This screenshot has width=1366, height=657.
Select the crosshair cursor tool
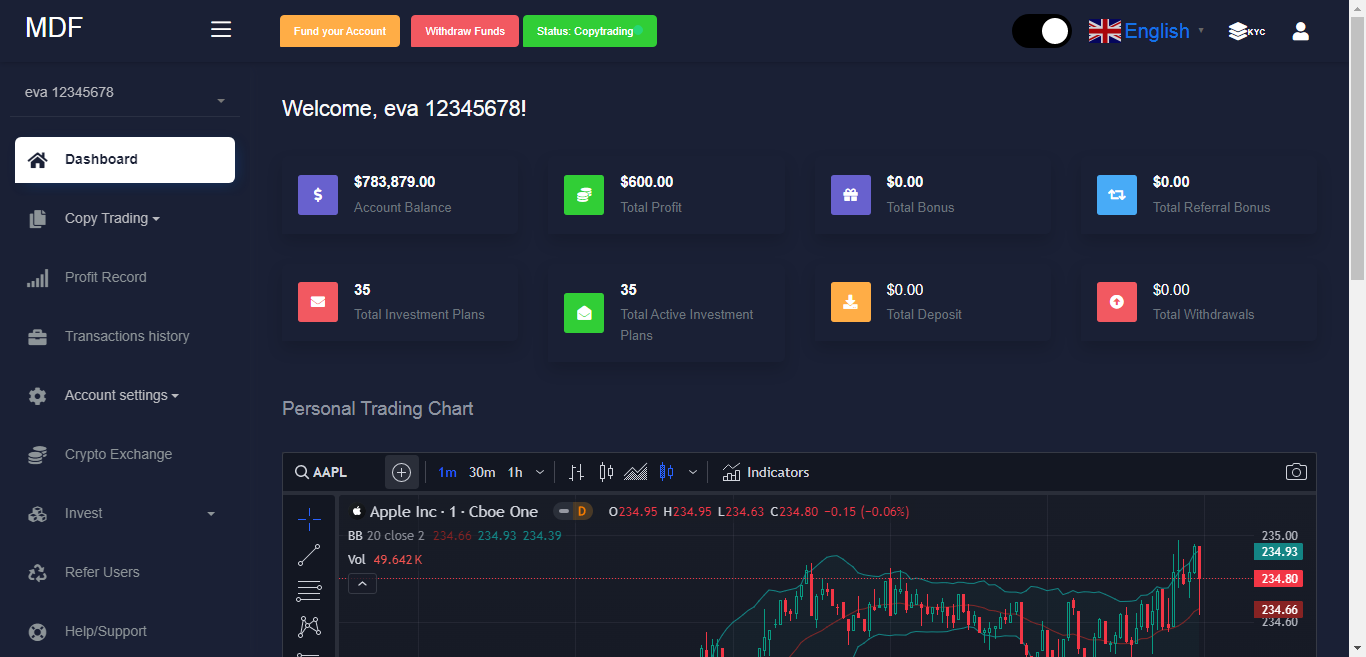(309, 518)
